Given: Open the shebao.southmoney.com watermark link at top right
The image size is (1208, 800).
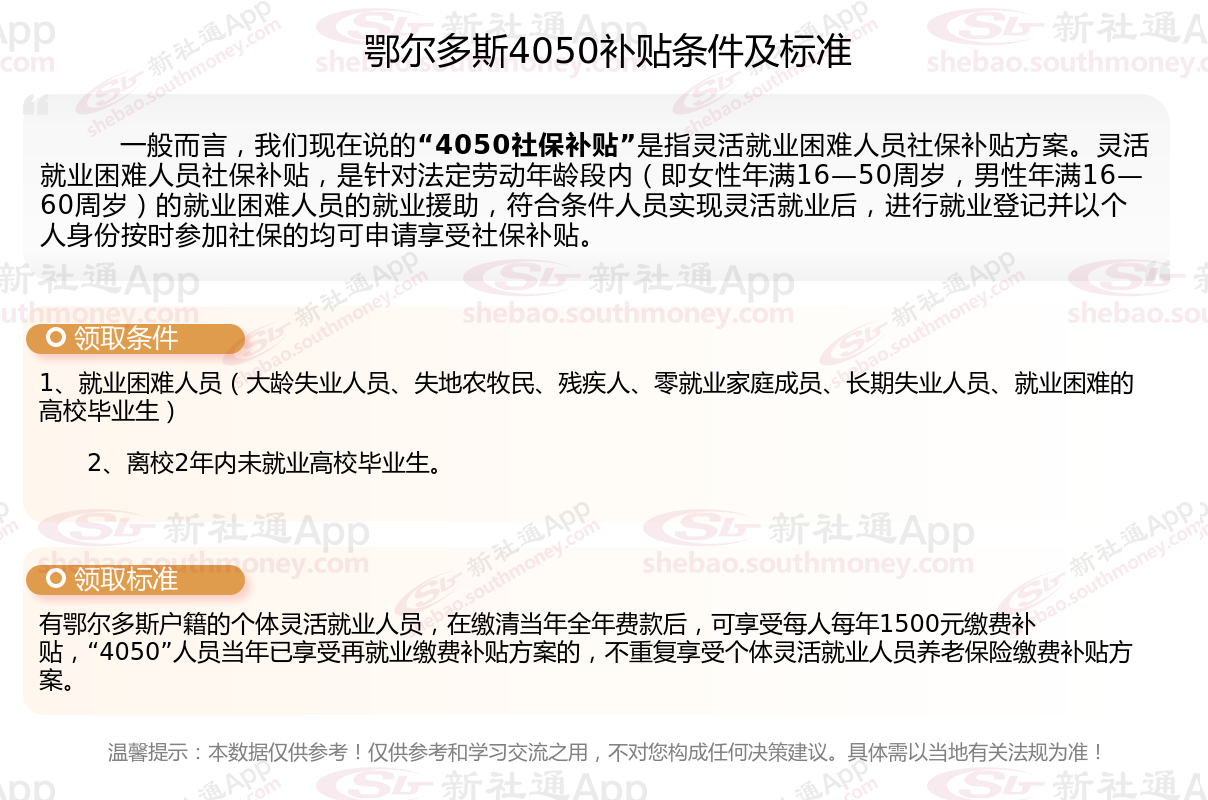Looking at the screenshot, I should click(x=1066, y=63).
